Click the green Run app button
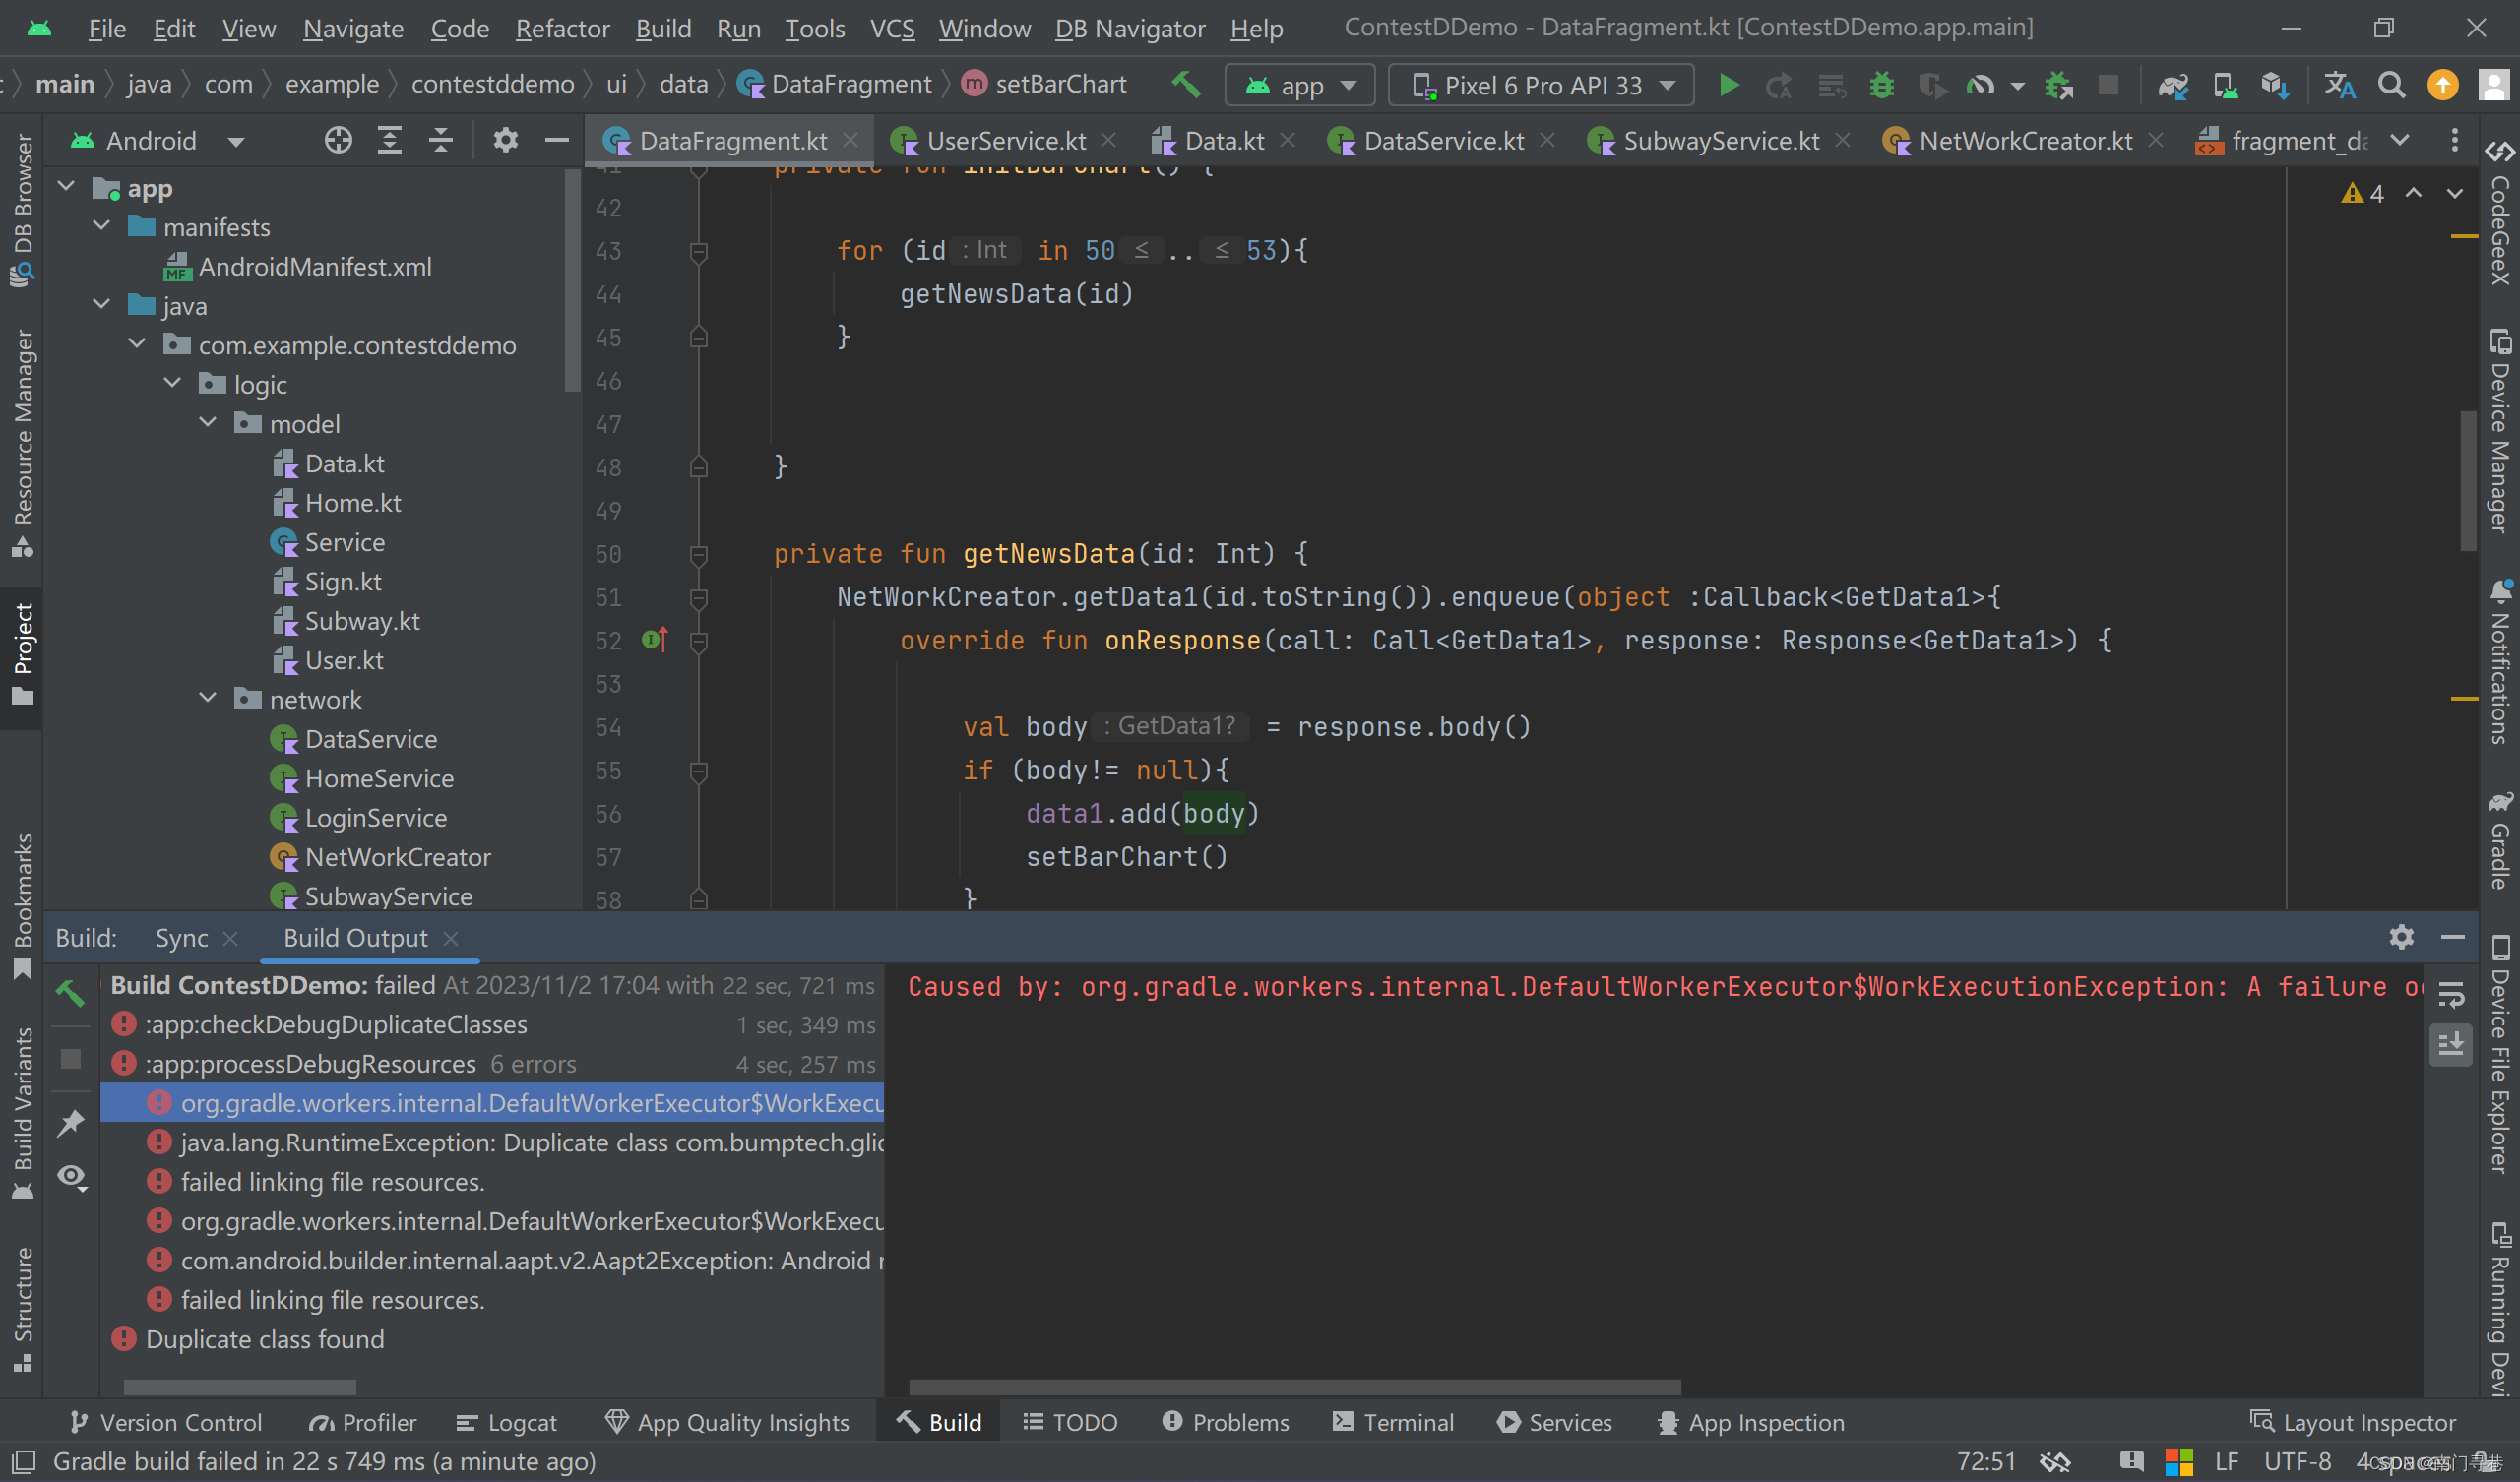The width and height of the screenshot is (2520, 1482). pos(1728,85)
